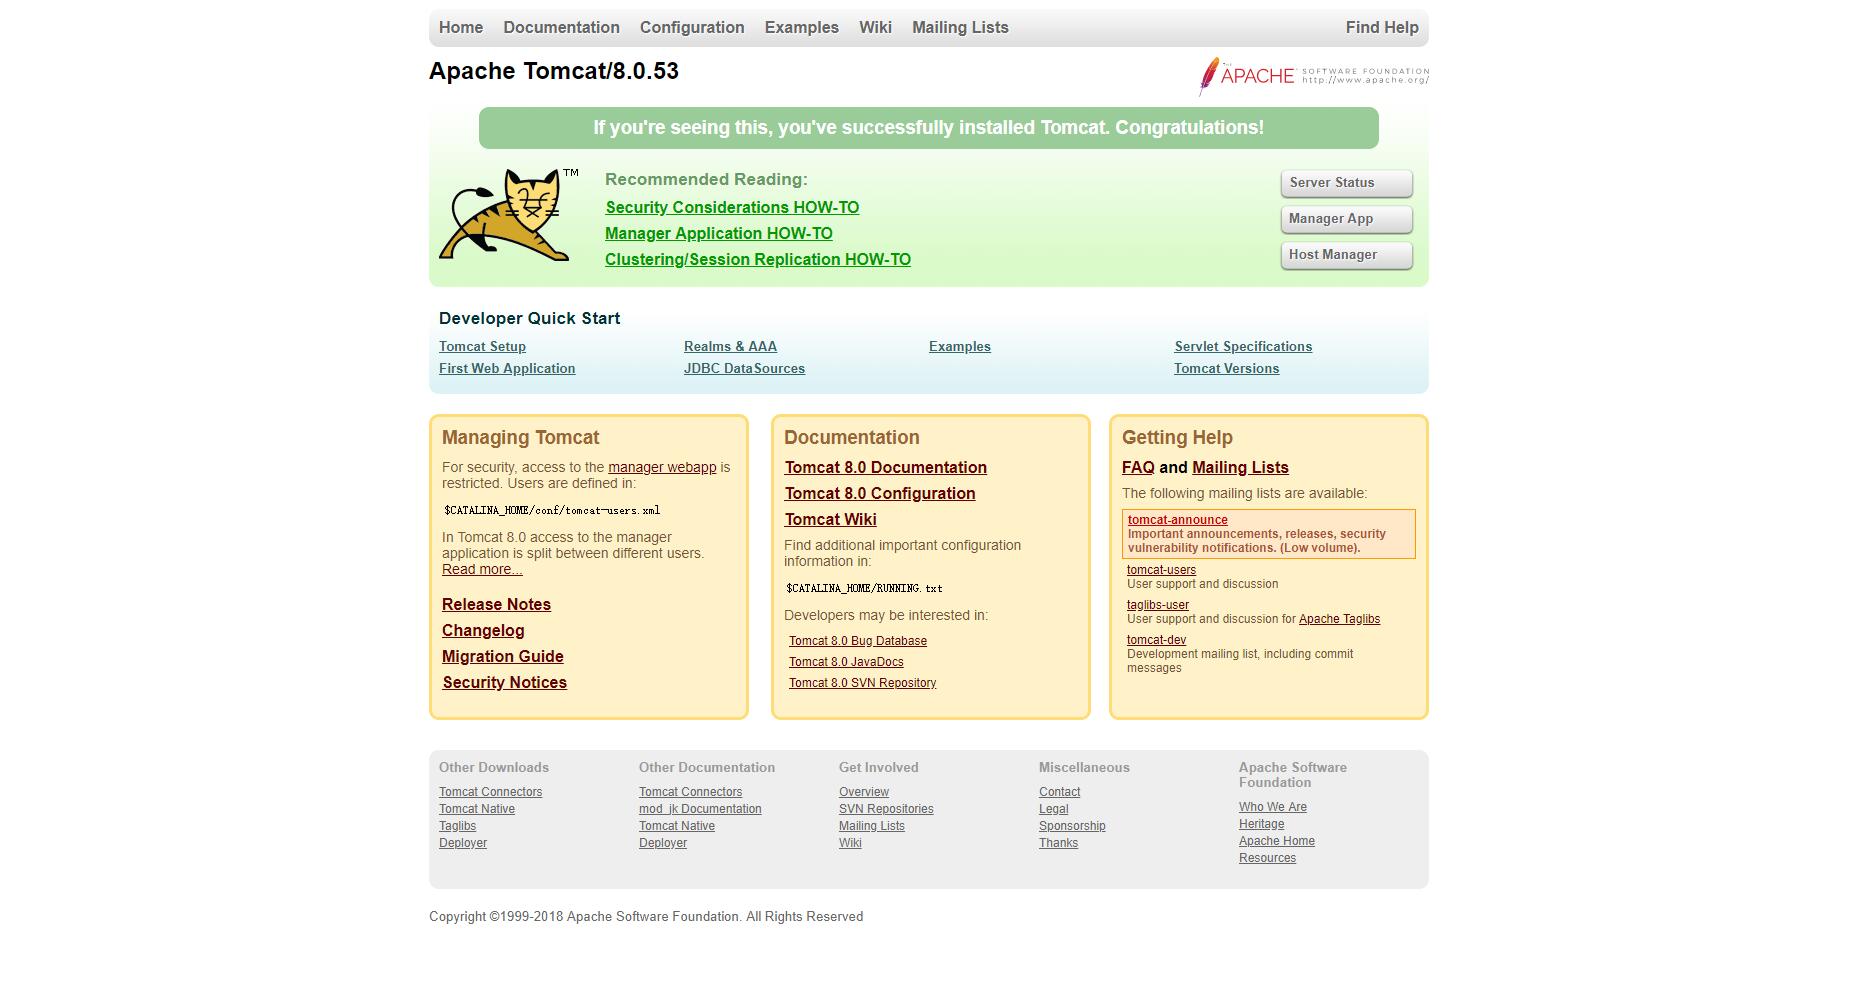
Task: Open Tomcat 8.0 Configuration link
Action: pos(880,494)
